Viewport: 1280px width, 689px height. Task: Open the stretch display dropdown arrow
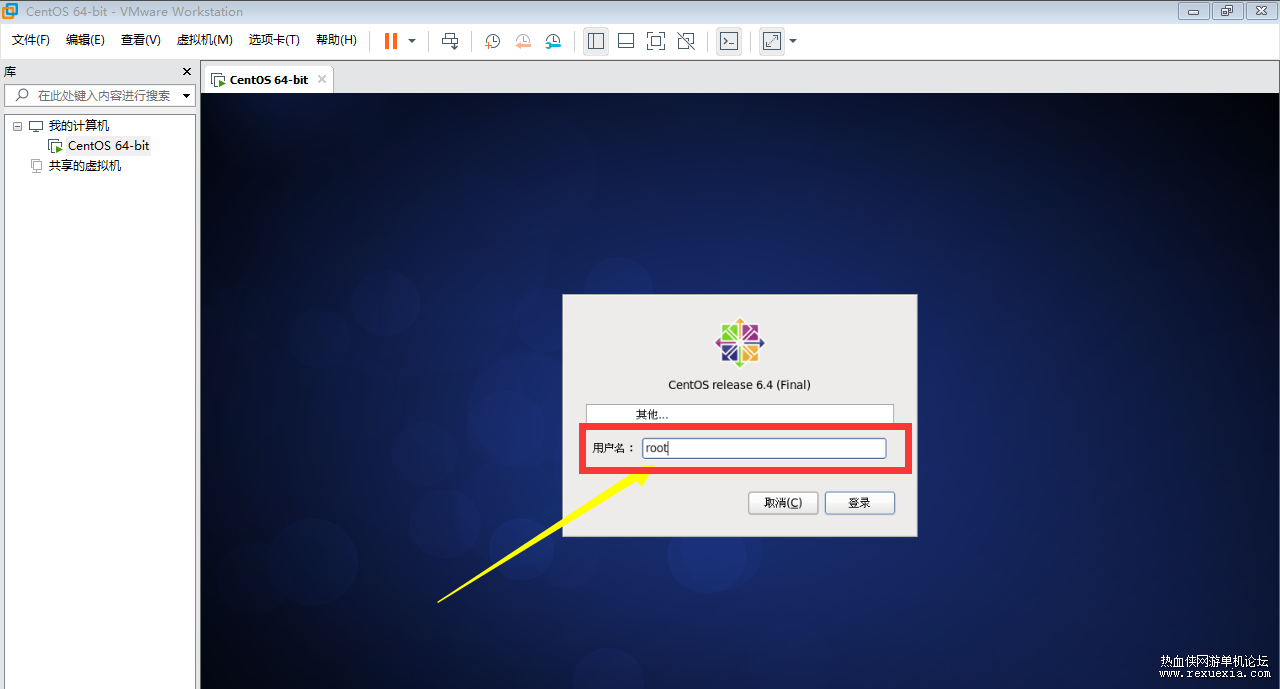tap(793, 41)
